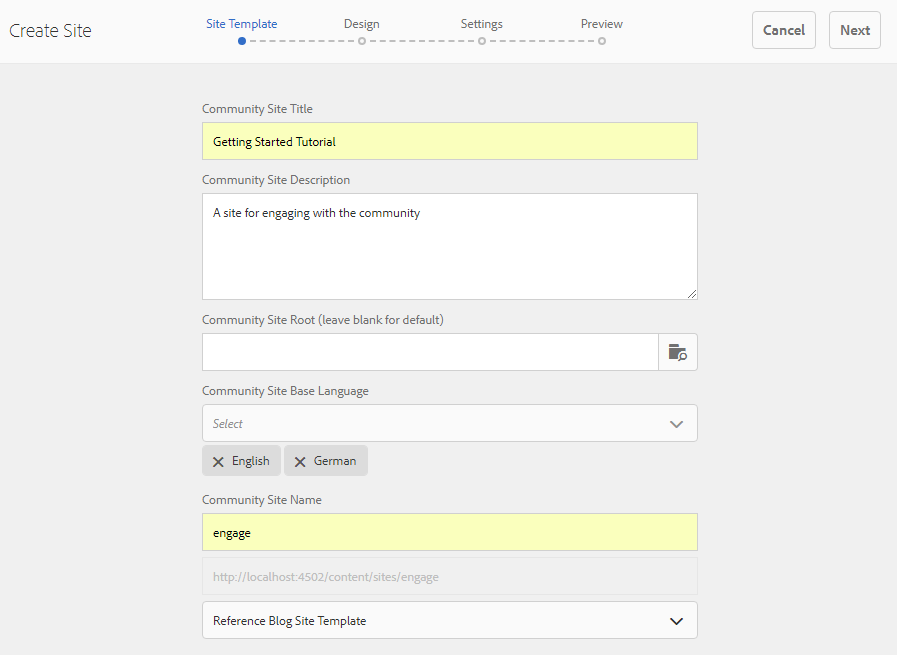This screenshot has height=655, width=897.
Task: Remove the English language tag
Action: point(218,461)
